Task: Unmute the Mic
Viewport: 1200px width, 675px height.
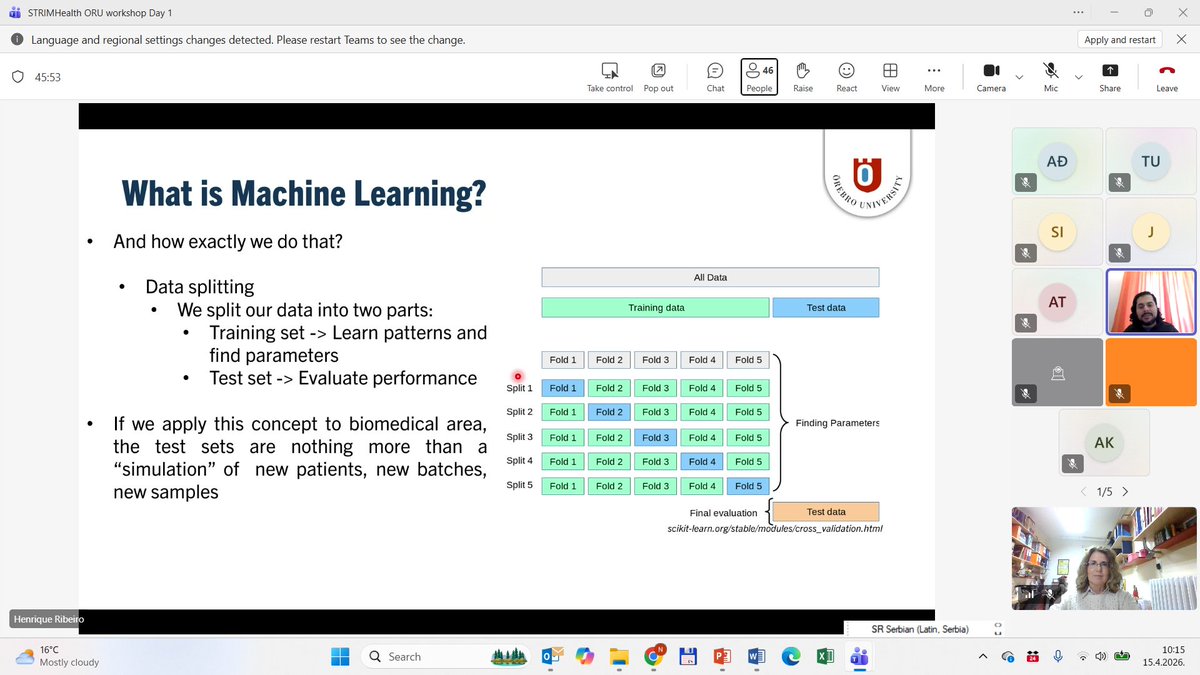Action: pos(1050,78)
